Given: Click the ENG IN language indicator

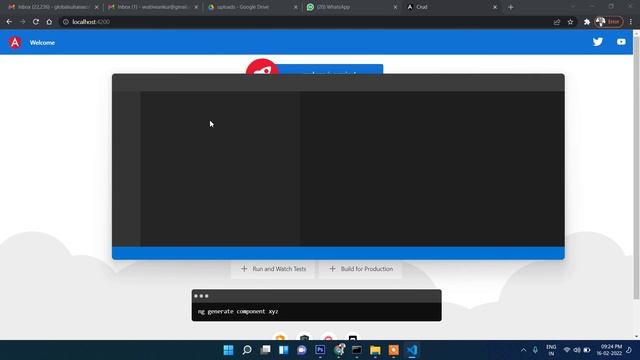Looking at the screenshot, I should pyautogui.click(x=551, y=350).
